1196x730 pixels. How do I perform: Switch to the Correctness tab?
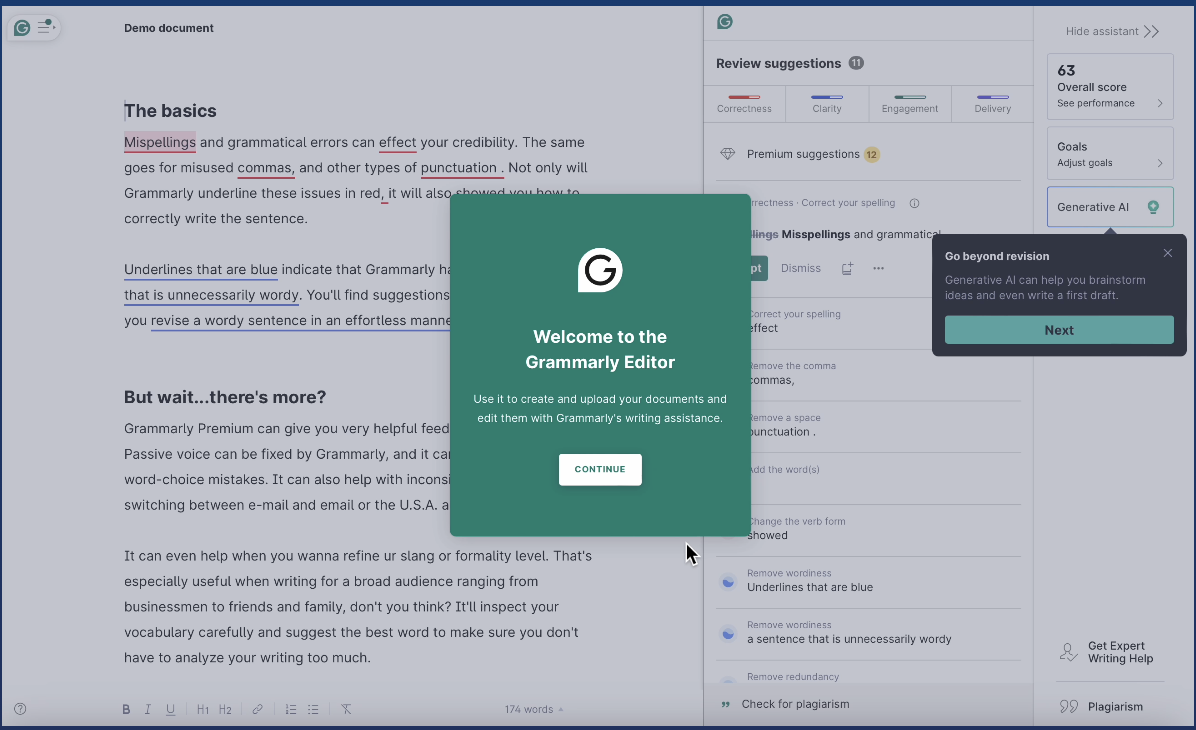point(744,104)
